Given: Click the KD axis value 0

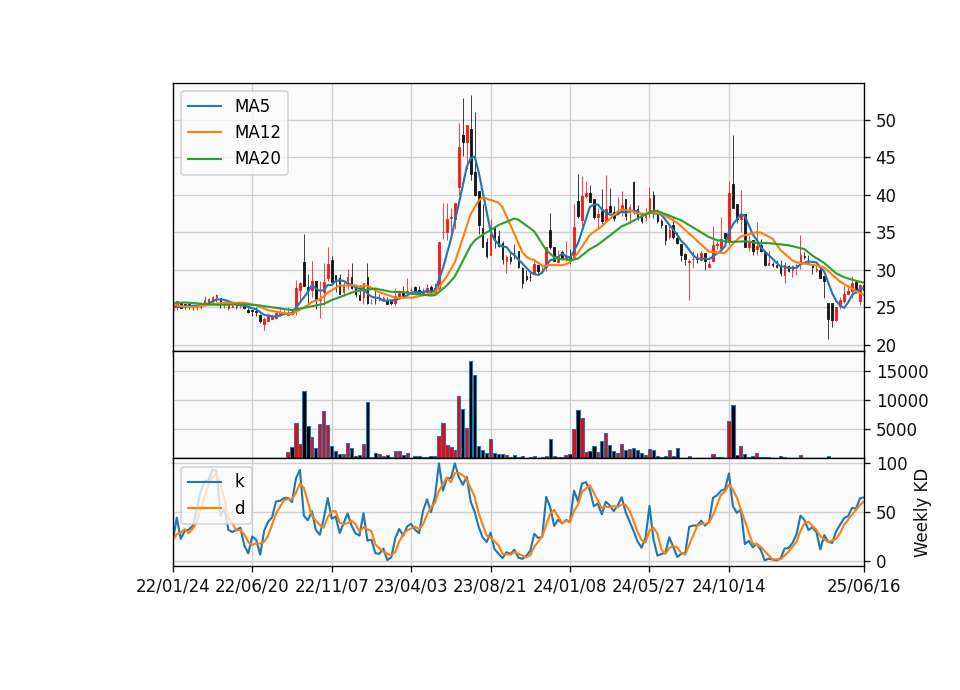Looking at the screenshot, I should point(881,561).
